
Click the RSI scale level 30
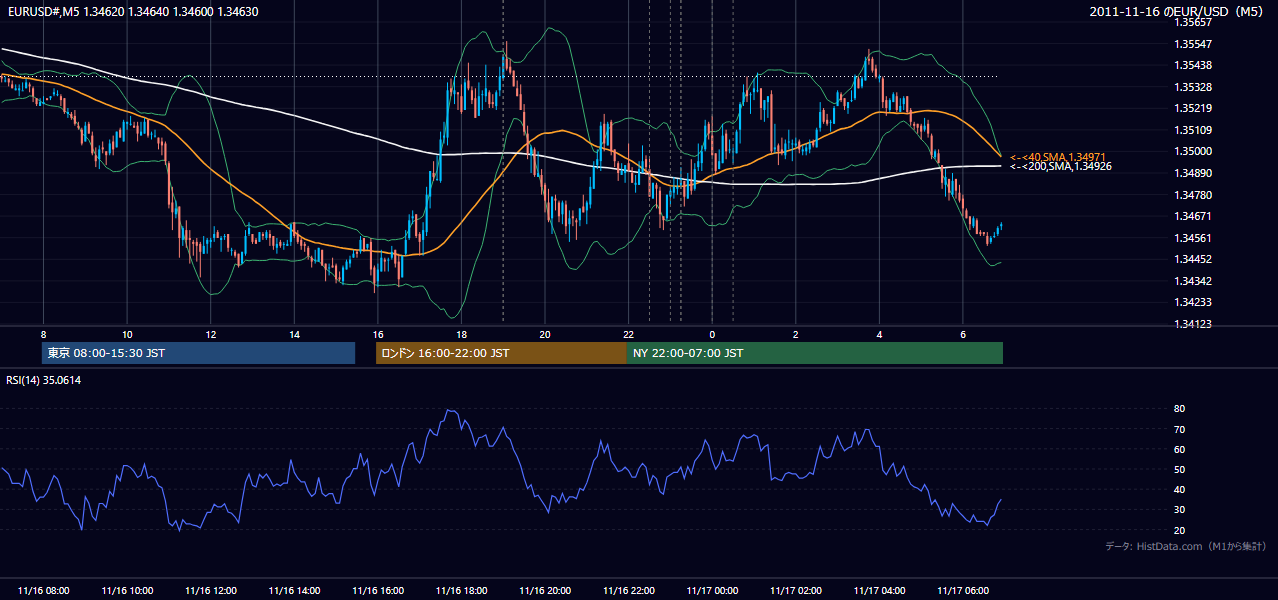coord(1179,510)
